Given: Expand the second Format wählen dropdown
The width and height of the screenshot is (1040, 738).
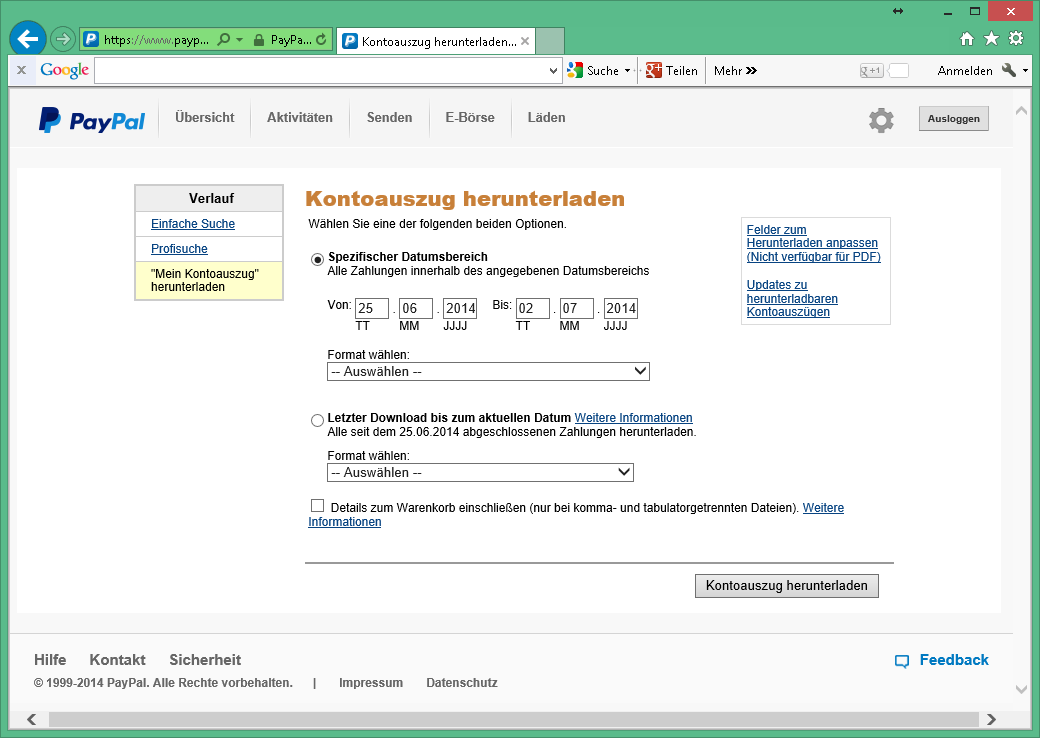Looking at the screenshot, I should (x=480, y=473).
